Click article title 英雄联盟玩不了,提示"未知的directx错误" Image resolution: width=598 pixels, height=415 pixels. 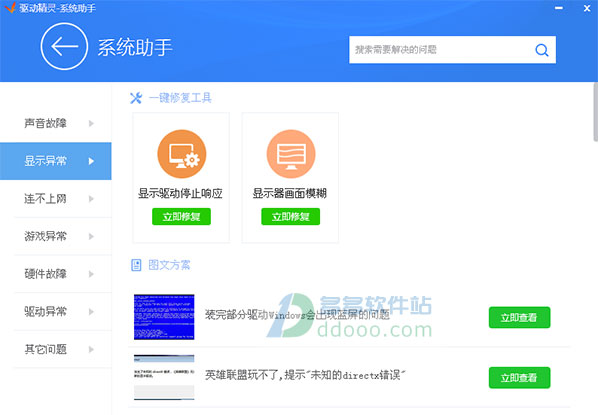pos(305,375)
